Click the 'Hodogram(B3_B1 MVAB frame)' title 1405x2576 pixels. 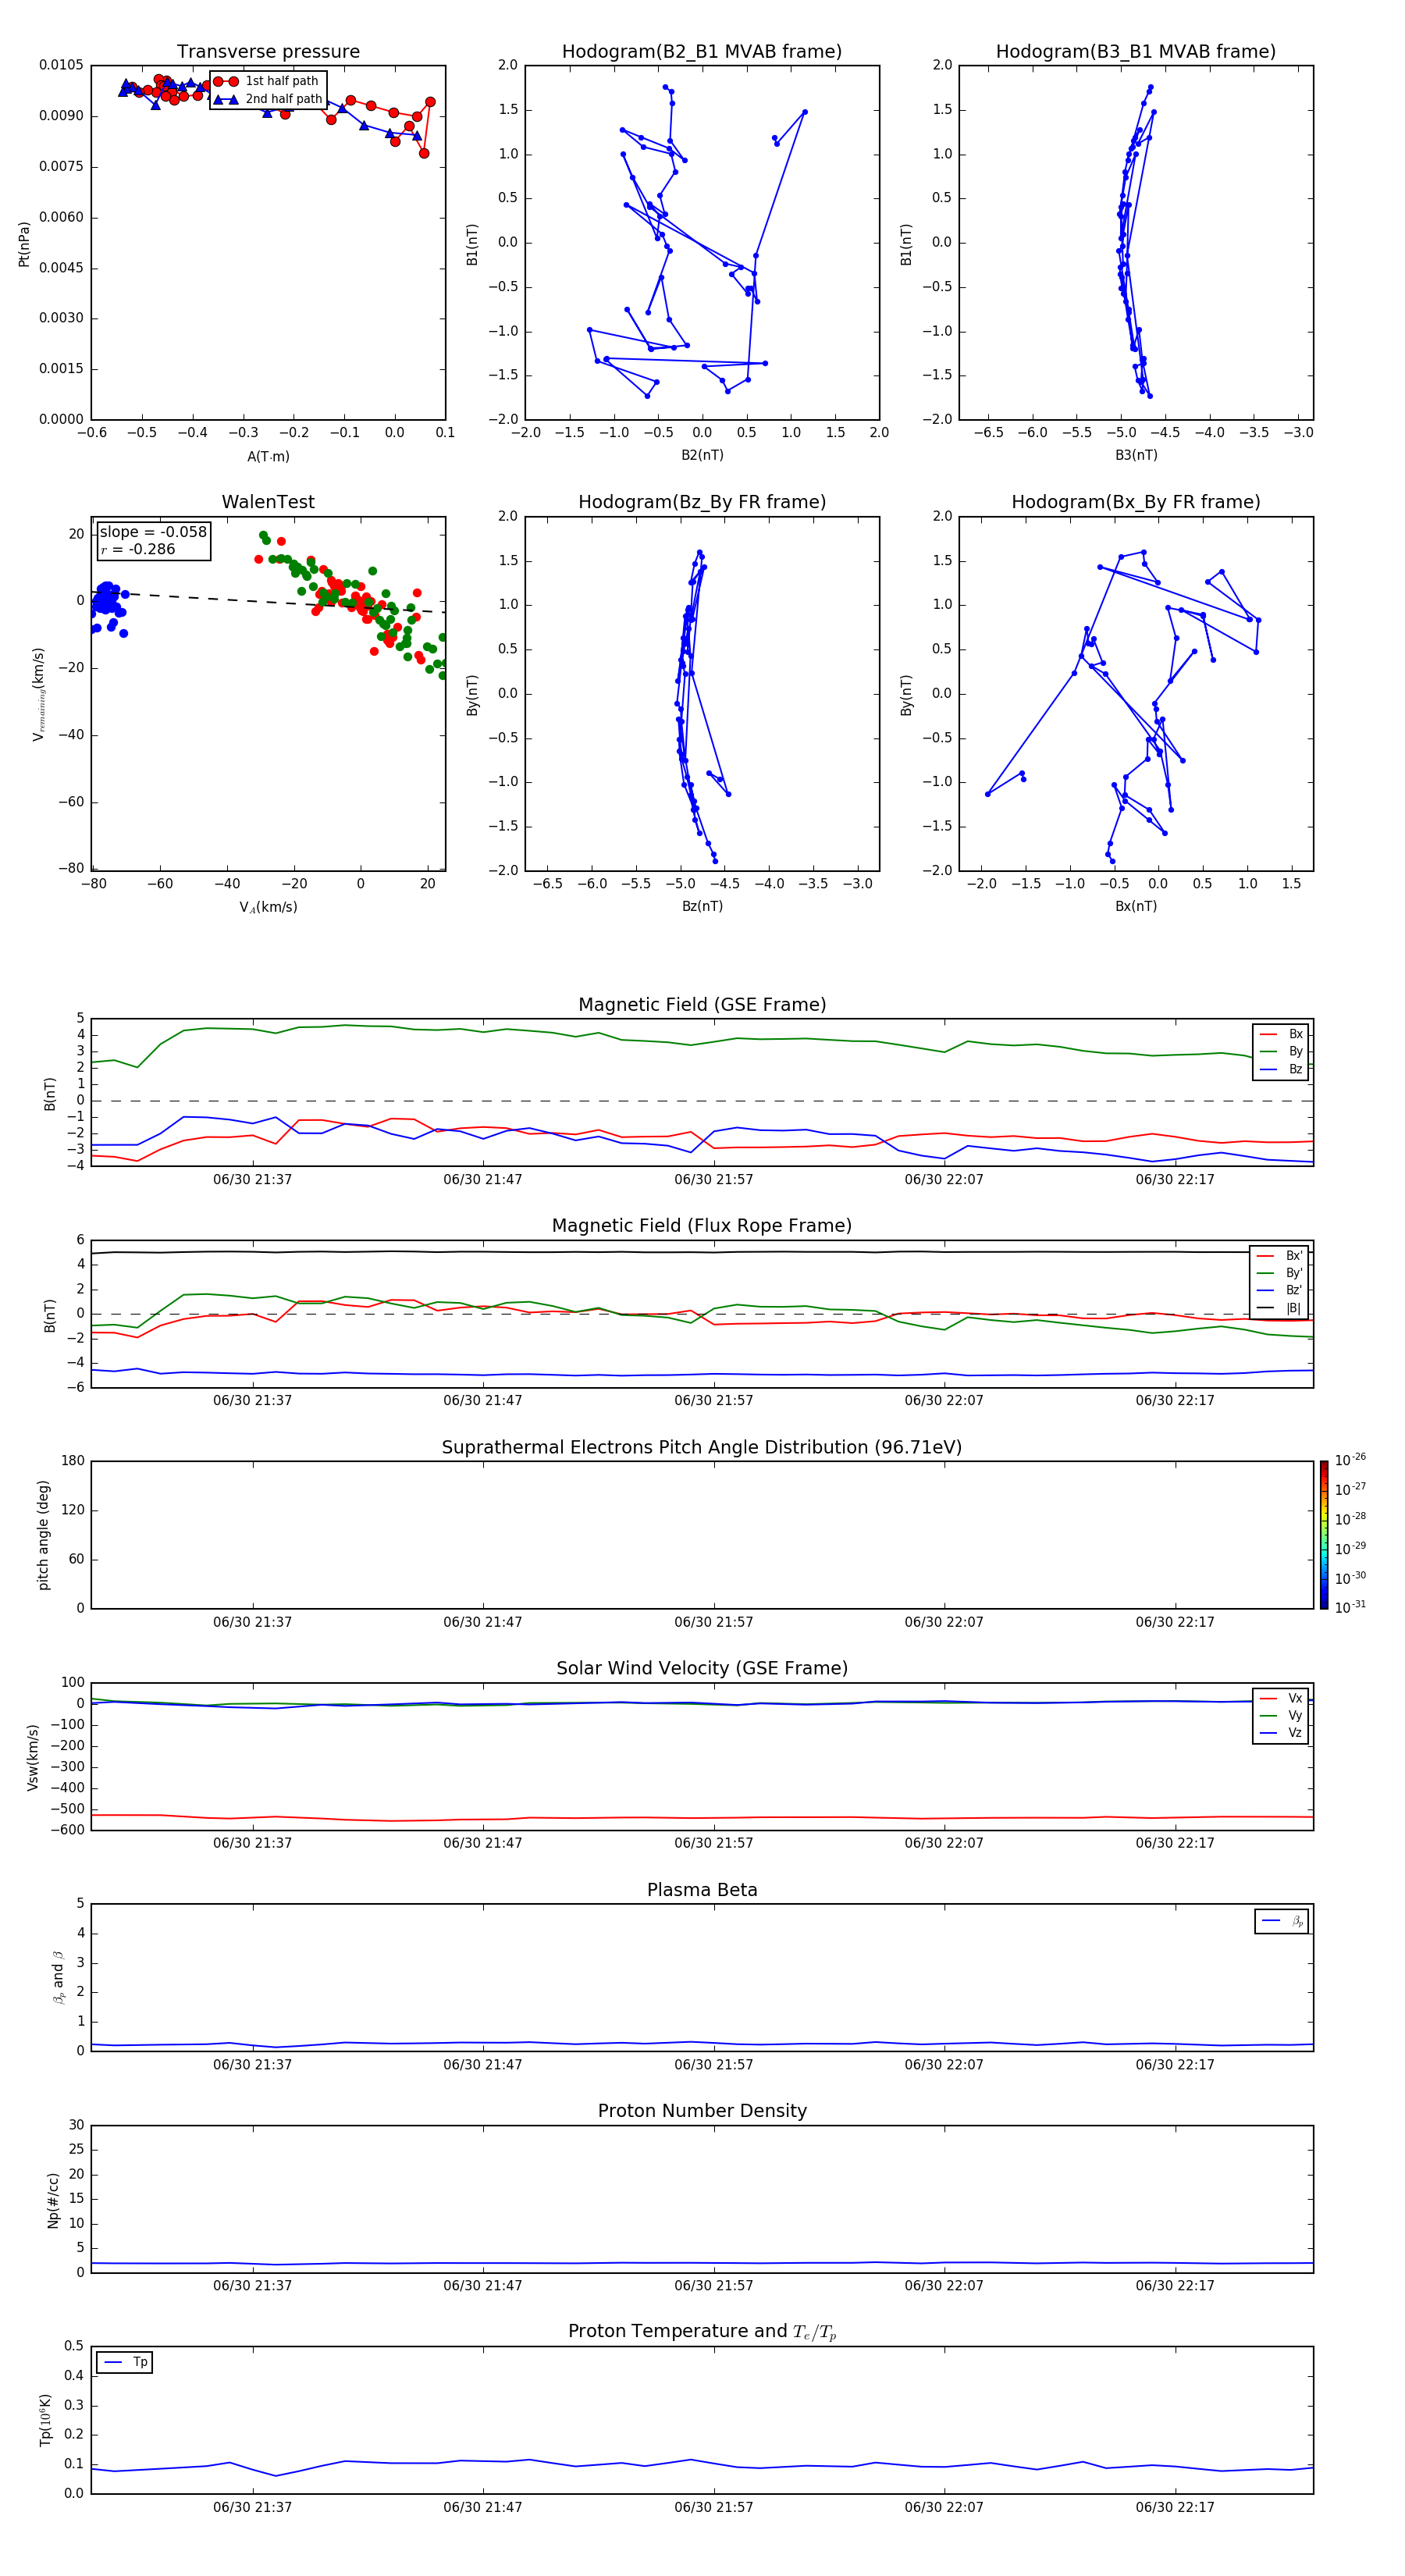(1136, 52)
